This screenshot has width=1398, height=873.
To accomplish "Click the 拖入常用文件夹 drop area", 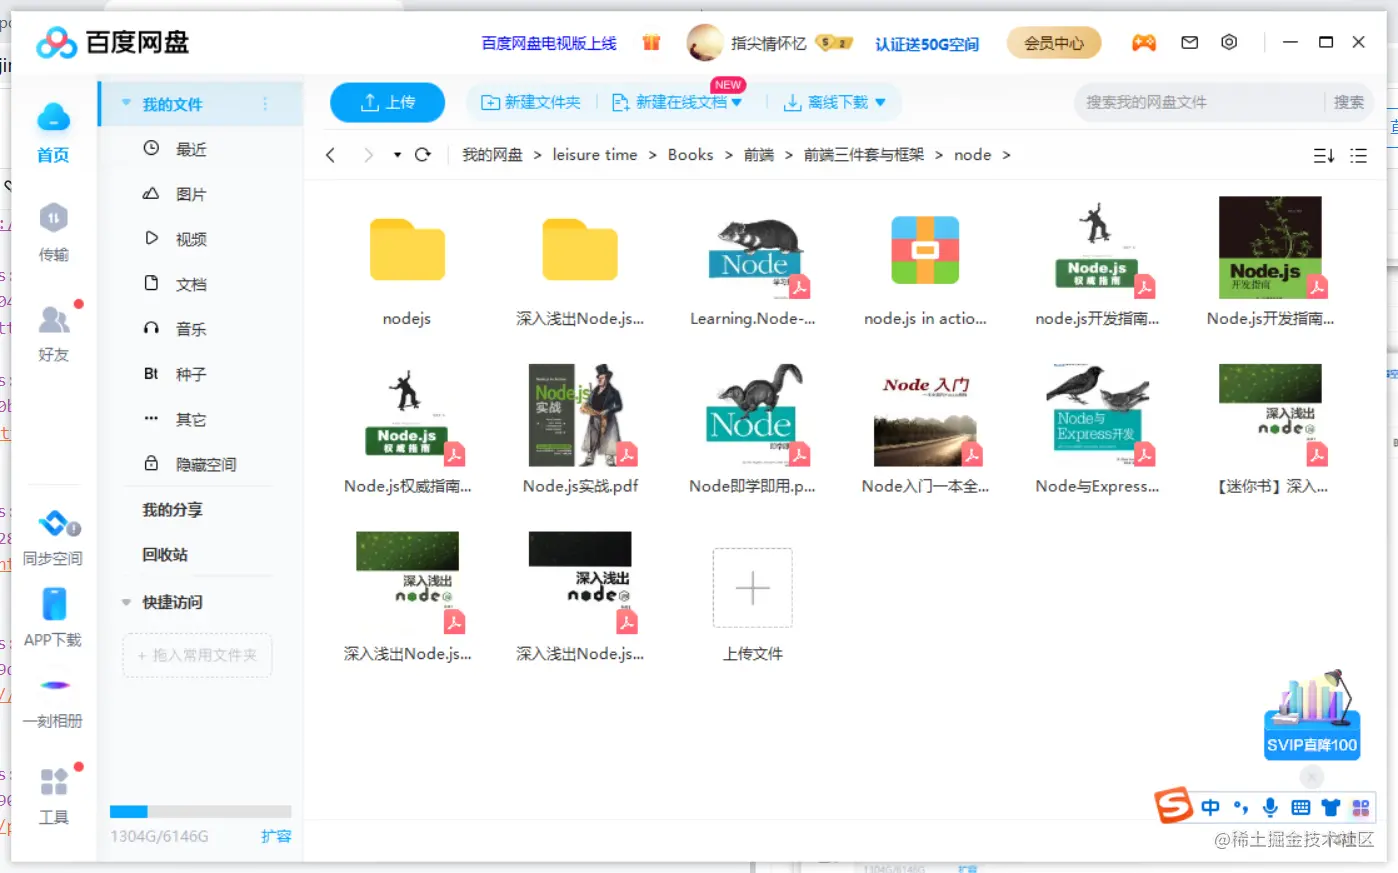I will click(197, 655).
